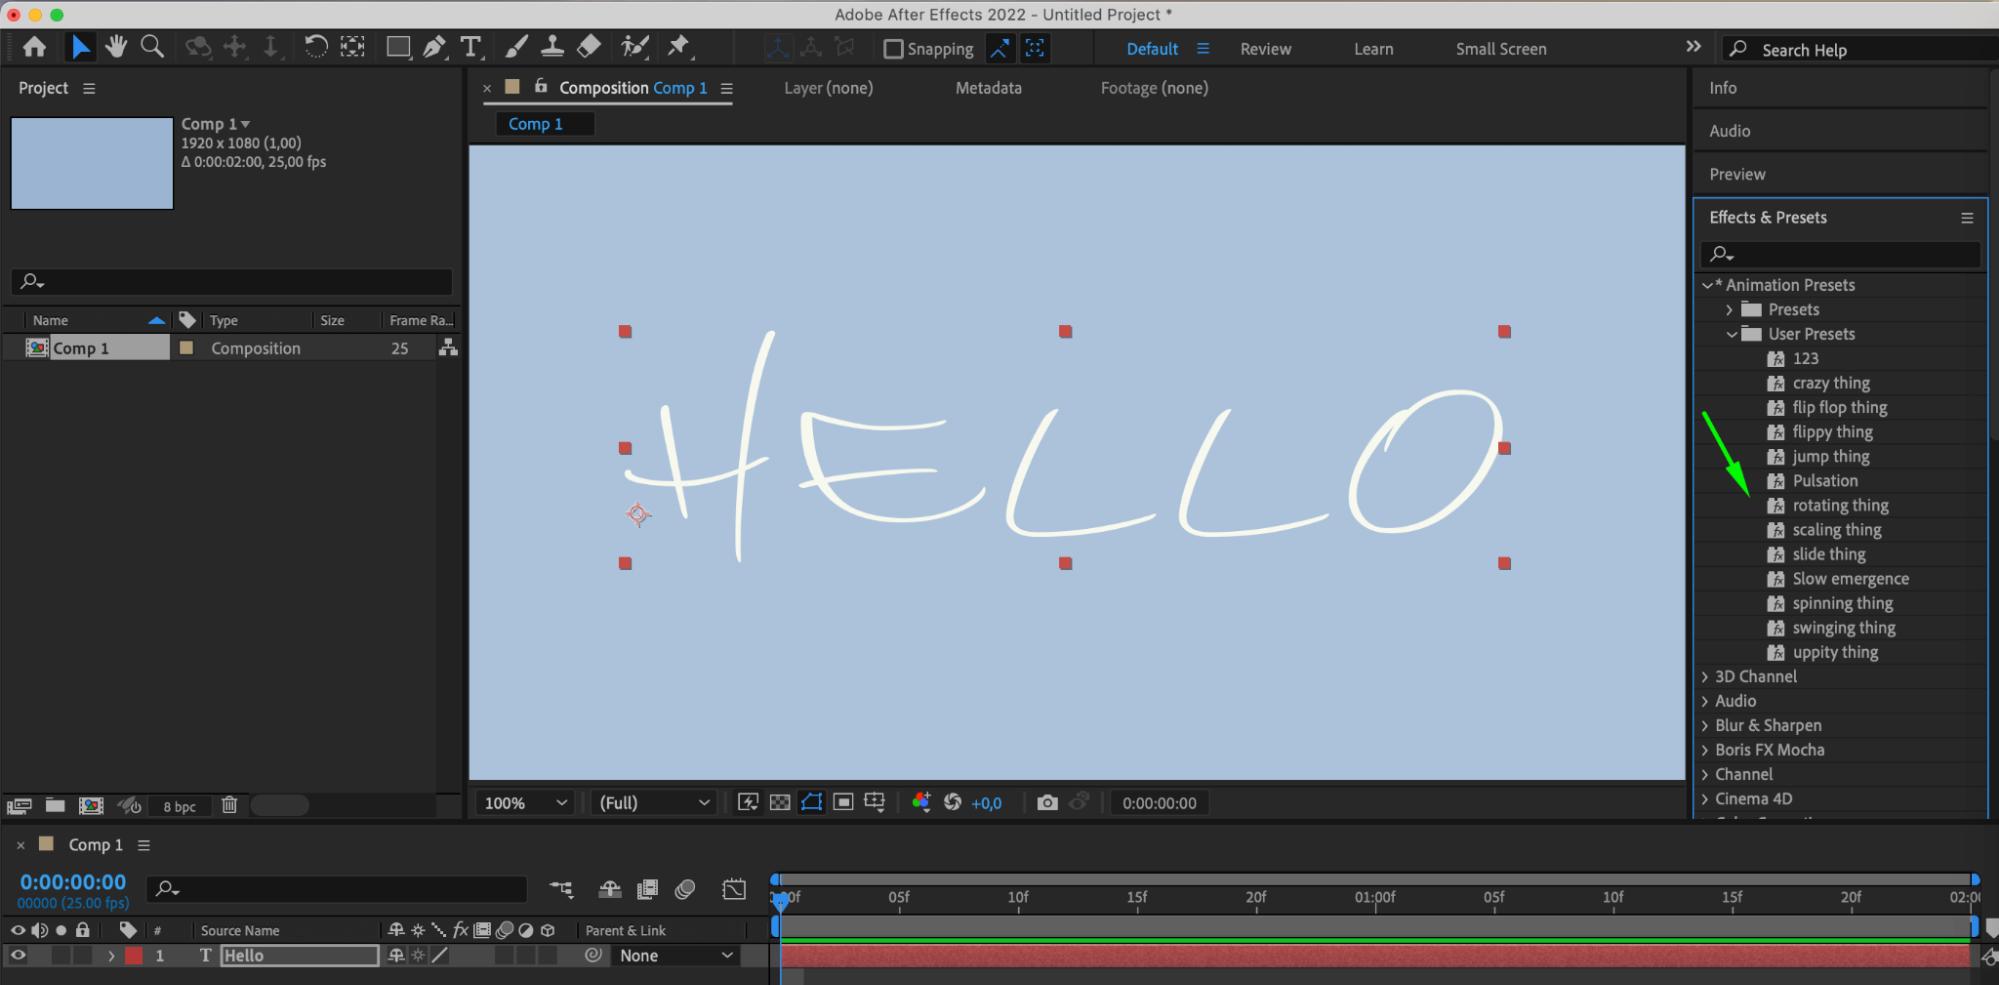Expand the Blur & Sharpen category
The height and width of the screenshot is (985, 1999).
(1705, 725)
